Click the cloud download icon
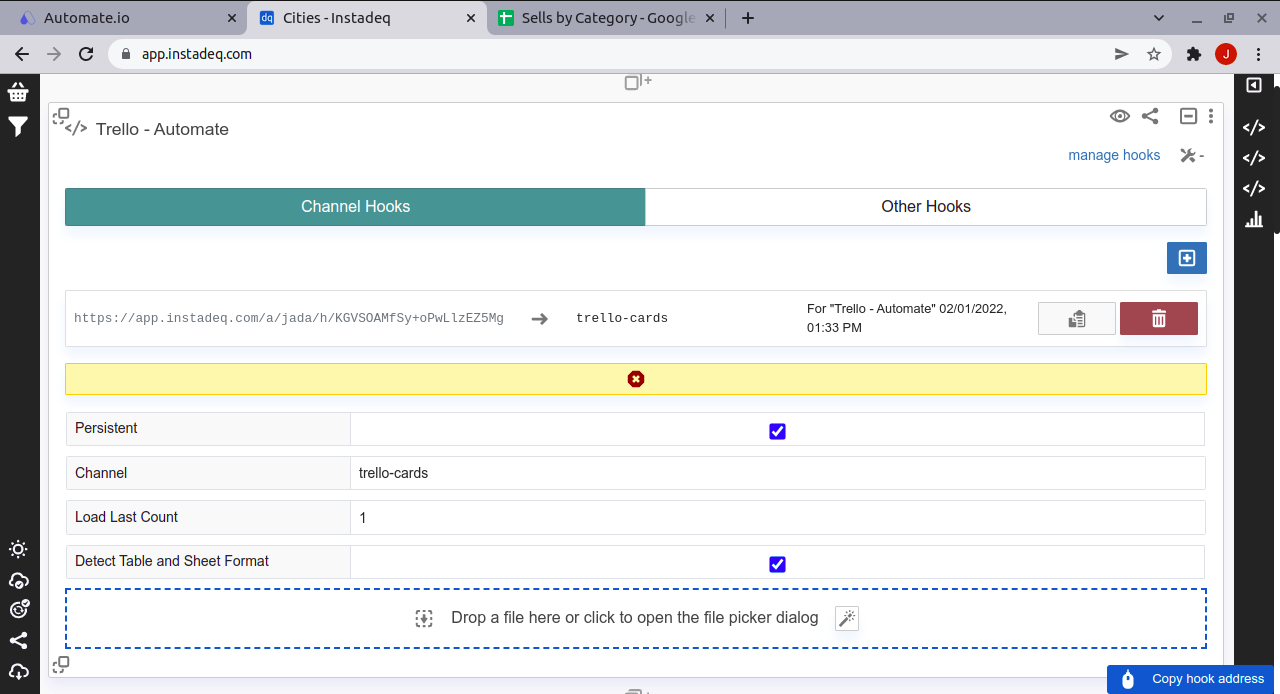 18,671
